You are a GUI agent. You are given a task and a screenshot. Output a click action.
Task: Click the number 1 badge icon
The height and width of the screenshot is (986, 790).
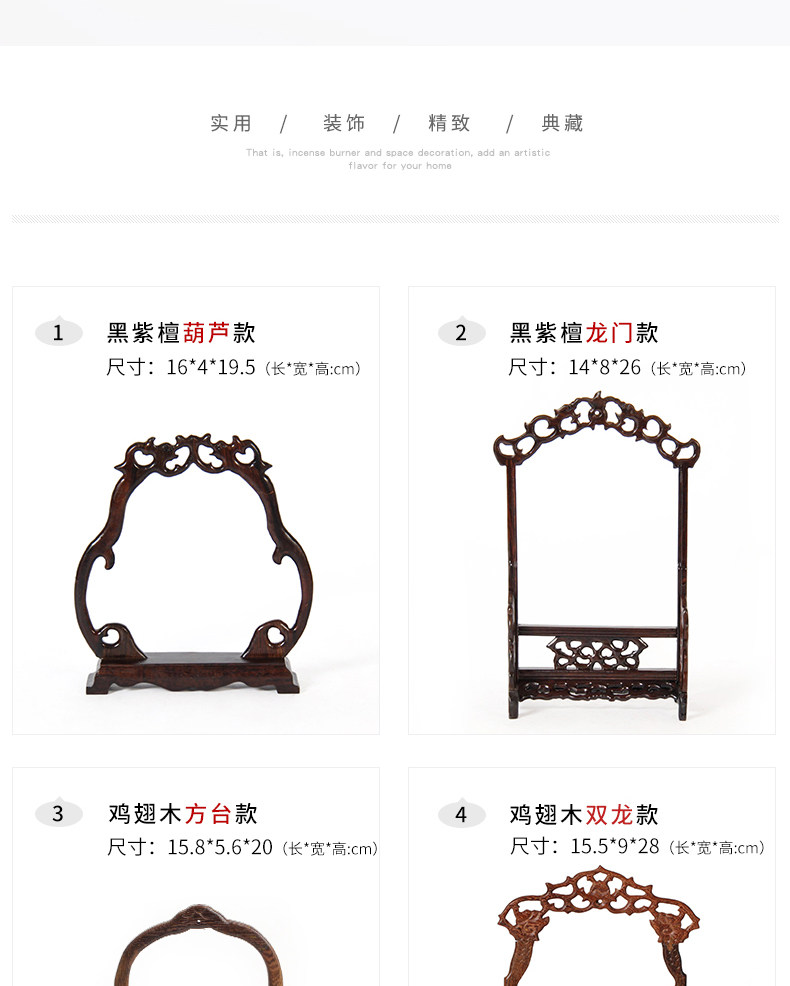point(58,331)
